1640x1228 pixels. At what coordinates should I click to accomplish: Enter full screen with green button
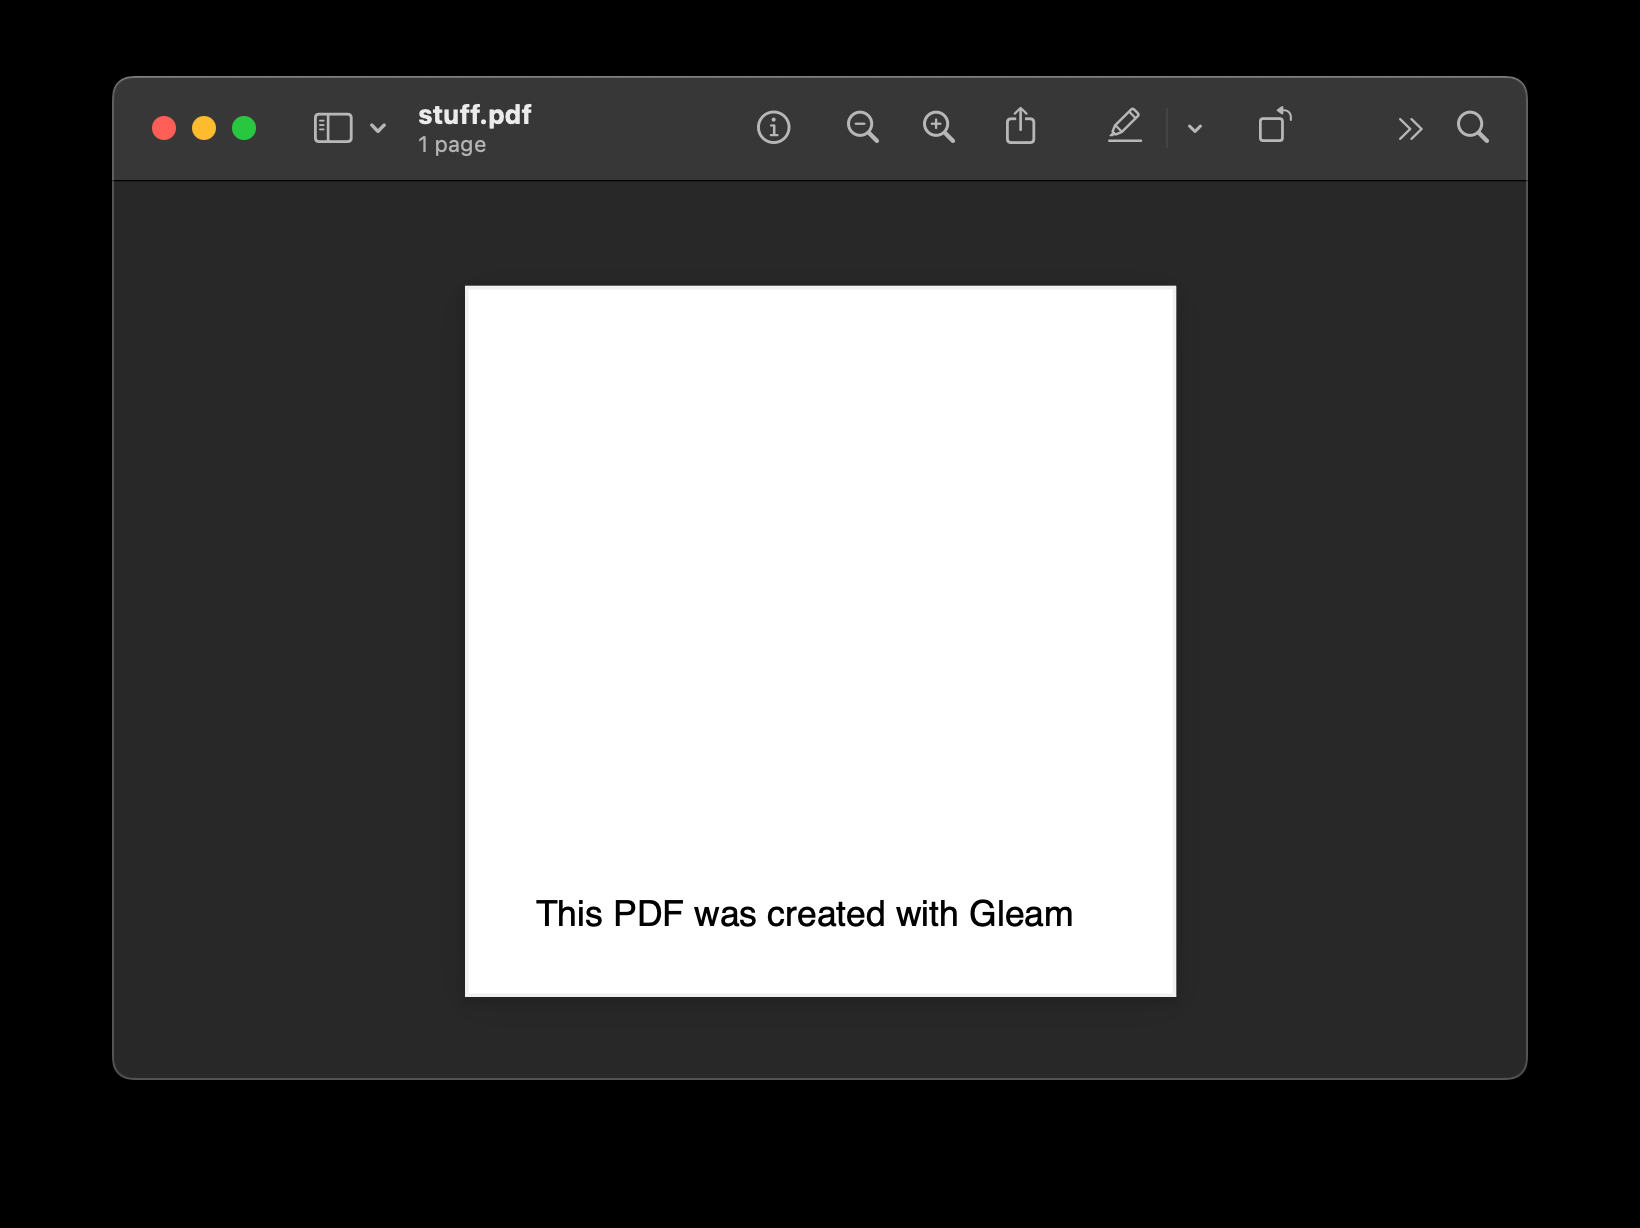click(x=244, y=128)
